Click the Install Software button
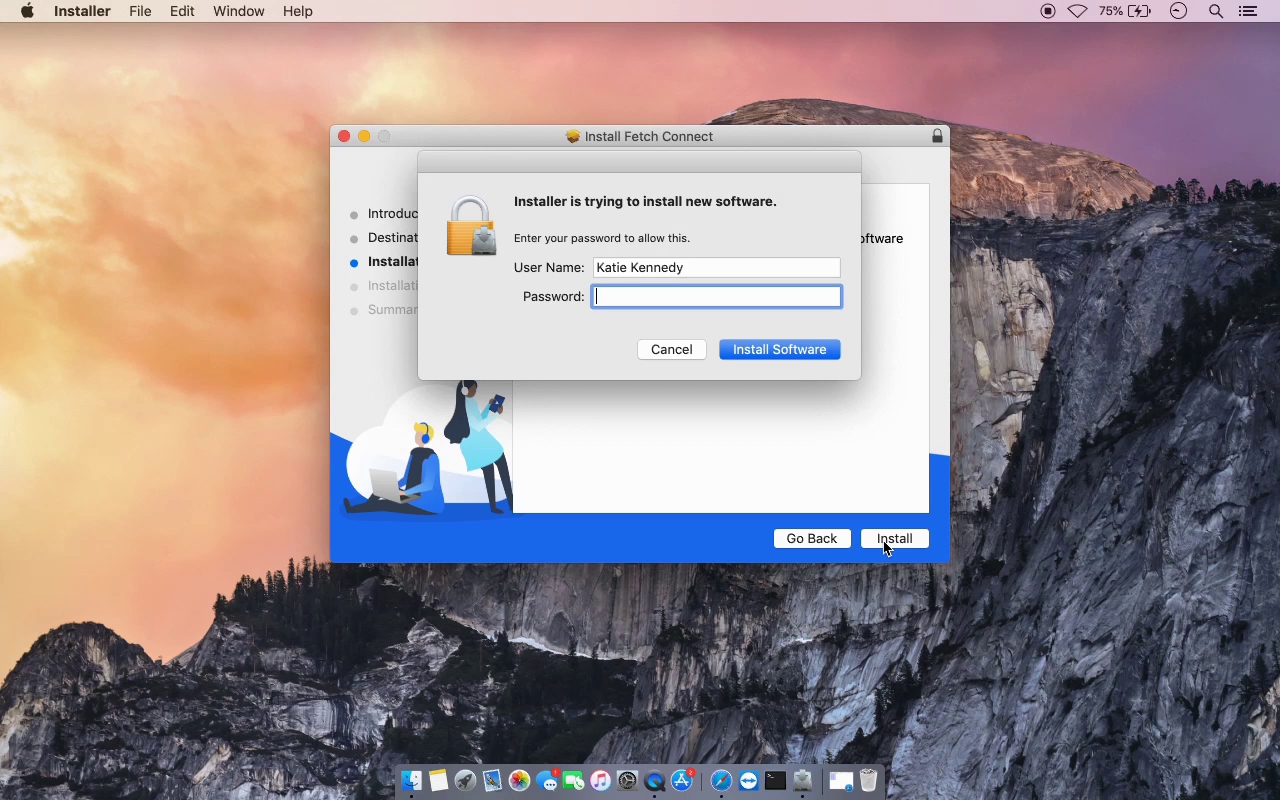 click(x=779, y=349)
